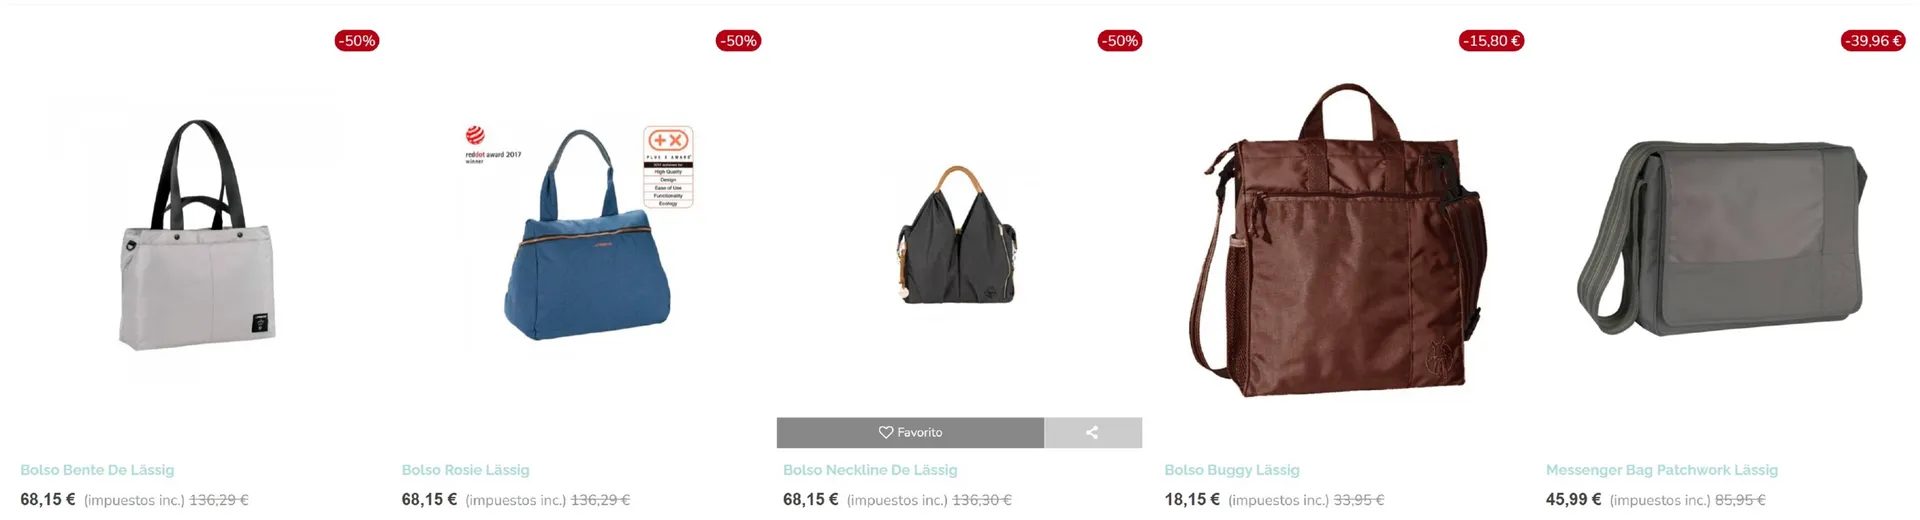Image resolution: width=1920 pixels, height=520 pixels.
Task: Click the brown Buggy bag image
Action: click(1338, 240)
